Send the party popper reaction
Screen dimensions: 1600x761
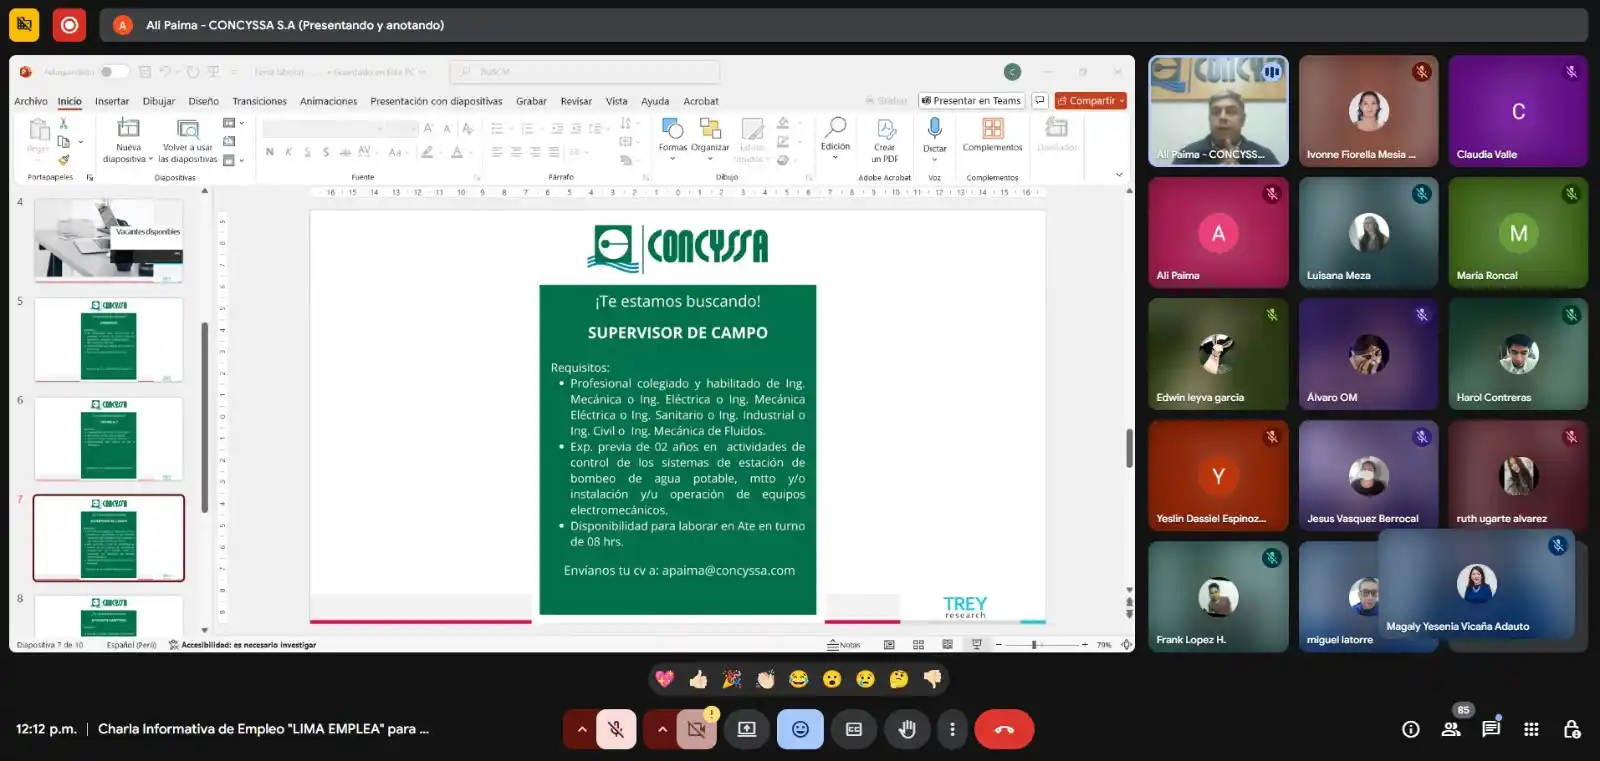pos(732,679)
